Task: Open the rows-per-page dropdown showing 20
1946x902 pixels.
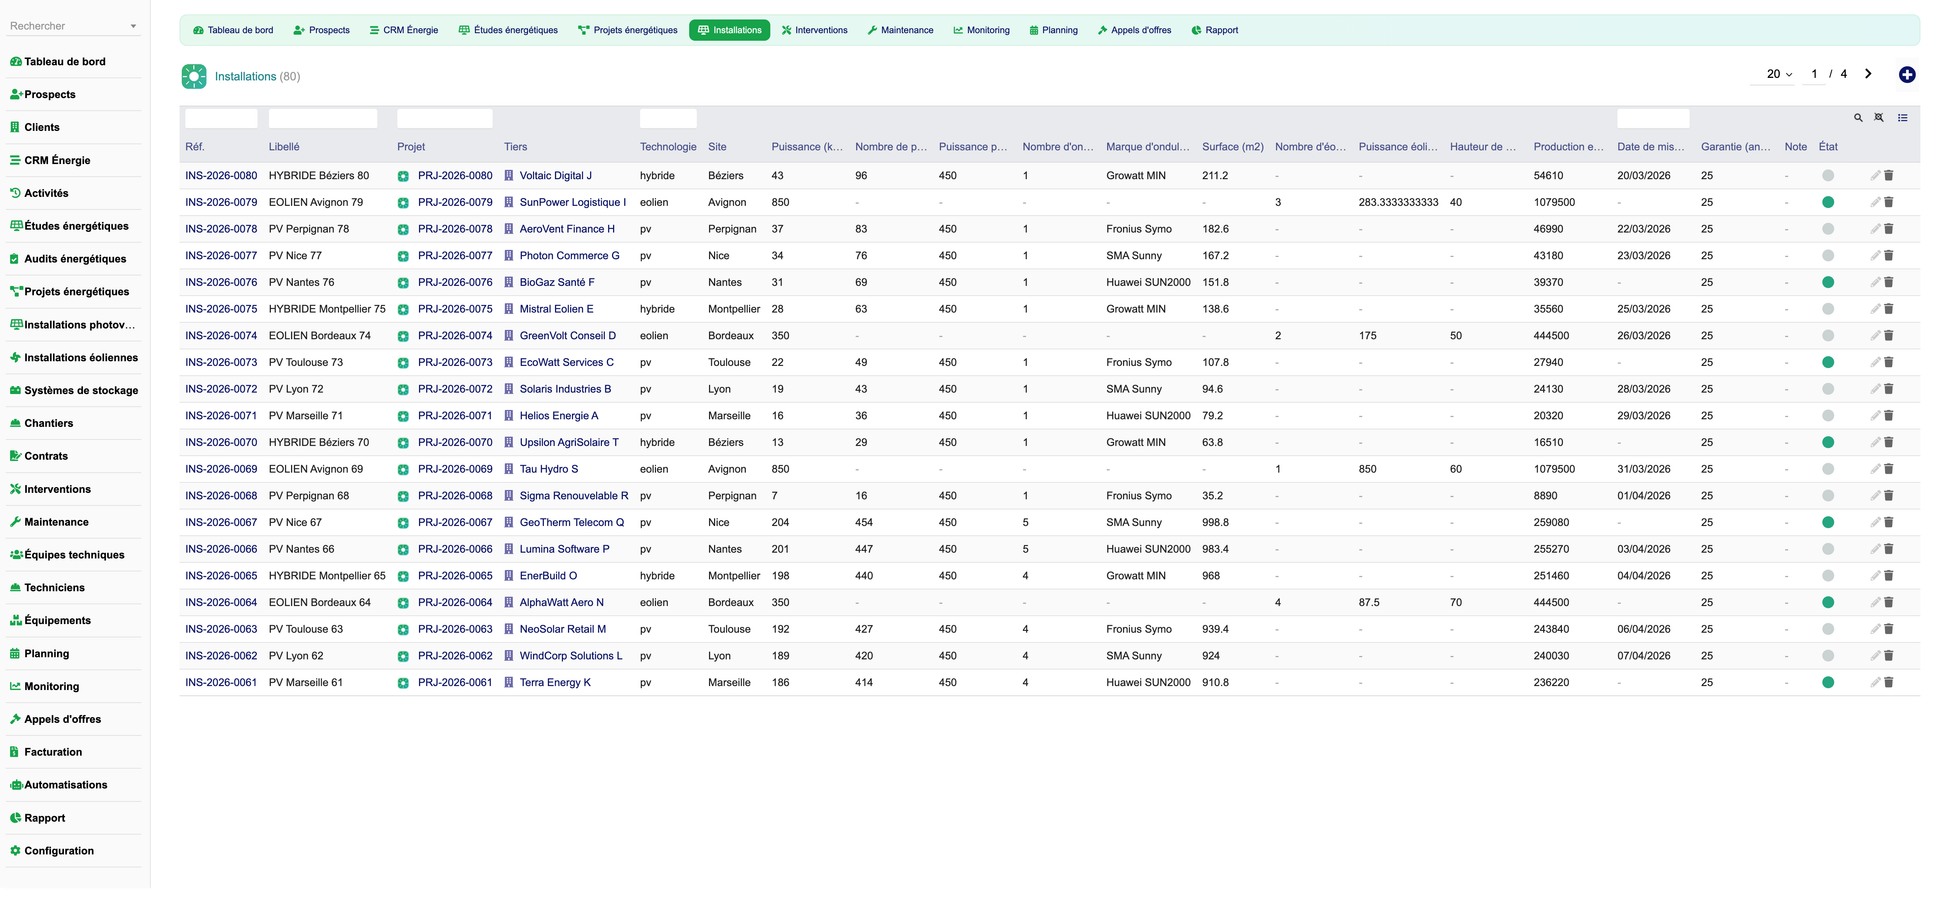Action: tap(1778, 74)
